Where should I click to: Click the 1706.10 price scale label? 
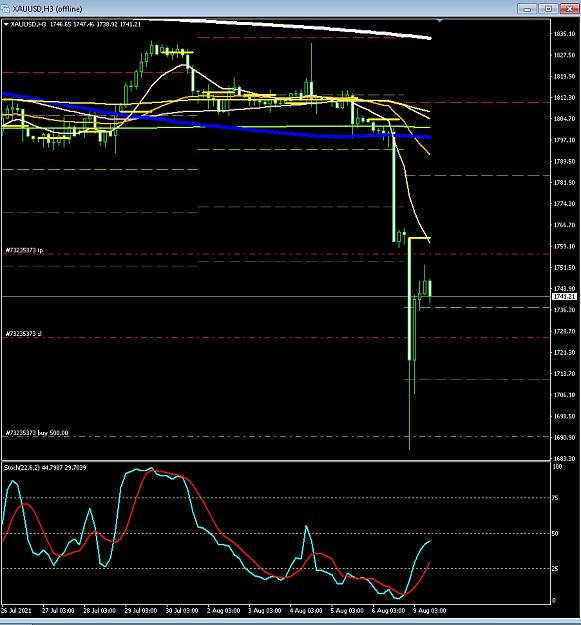(x=564, y=395)
